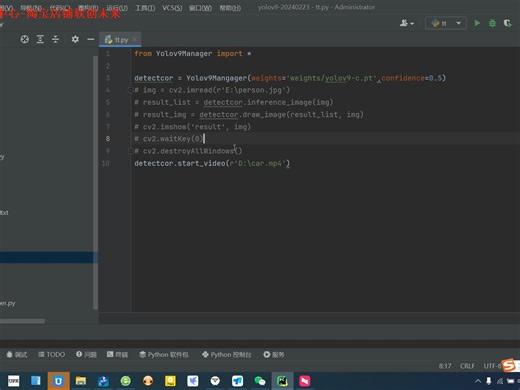Close the tt.py tab
Image resolution: width=520 pixels, height=390 pixels.
(x=134, y=40)
